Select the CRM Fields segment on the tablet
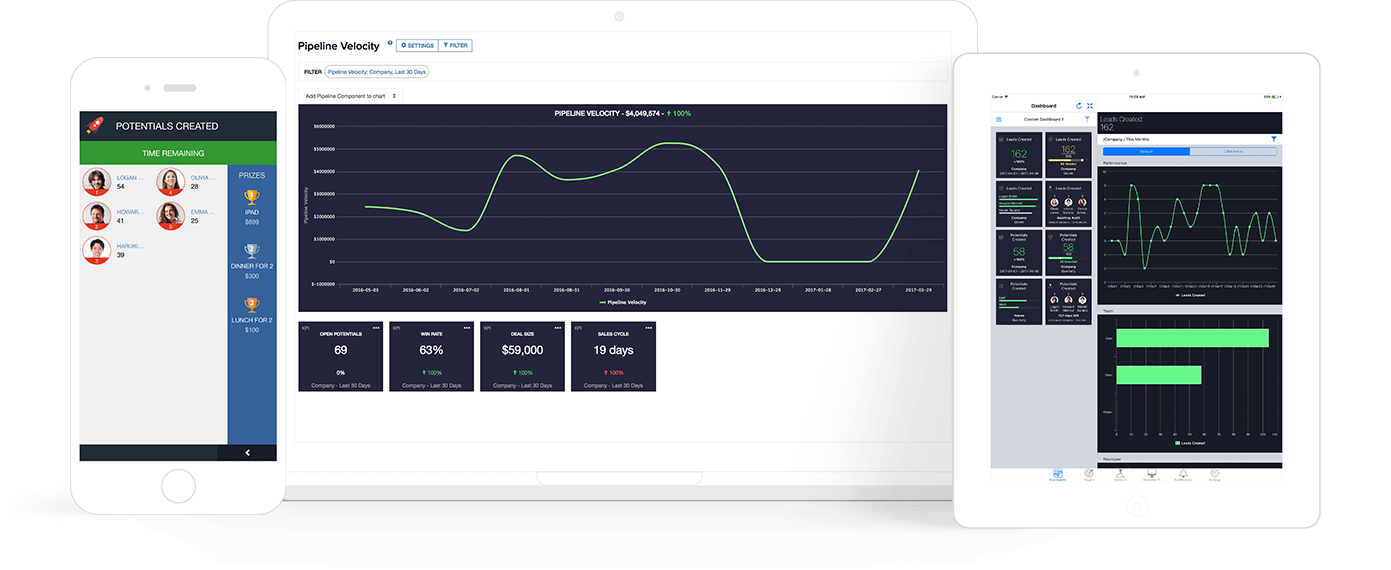 coord(1233,151)
